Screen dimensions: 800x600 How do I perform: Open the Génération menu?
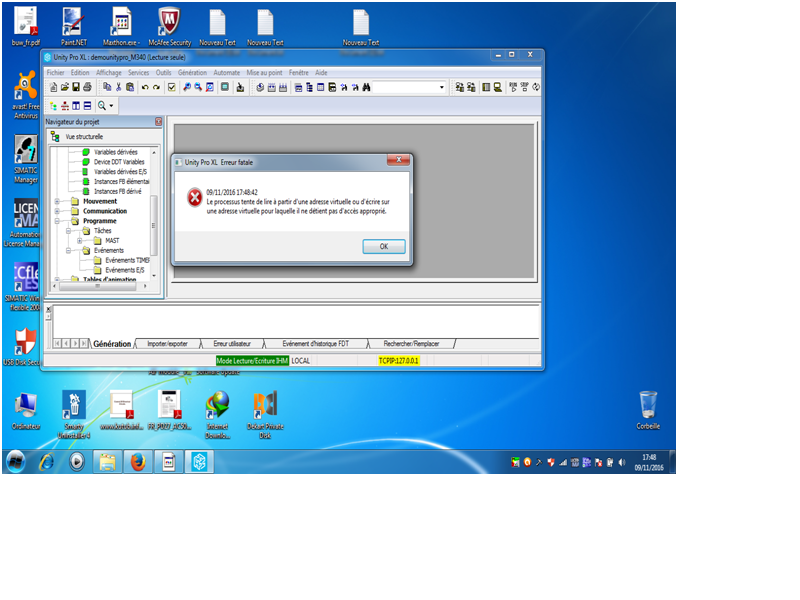[x=192, y=73]
